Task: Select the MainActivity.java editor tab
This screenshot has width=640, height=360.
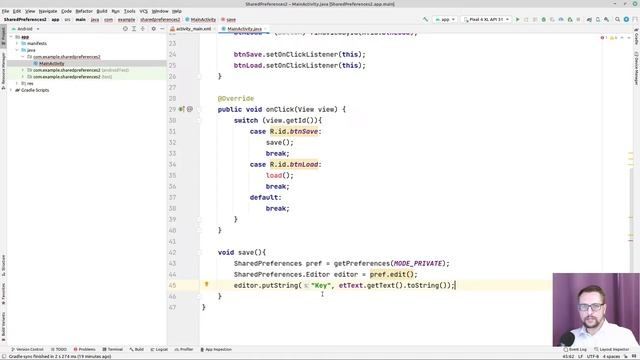Action: pos(244,29)
